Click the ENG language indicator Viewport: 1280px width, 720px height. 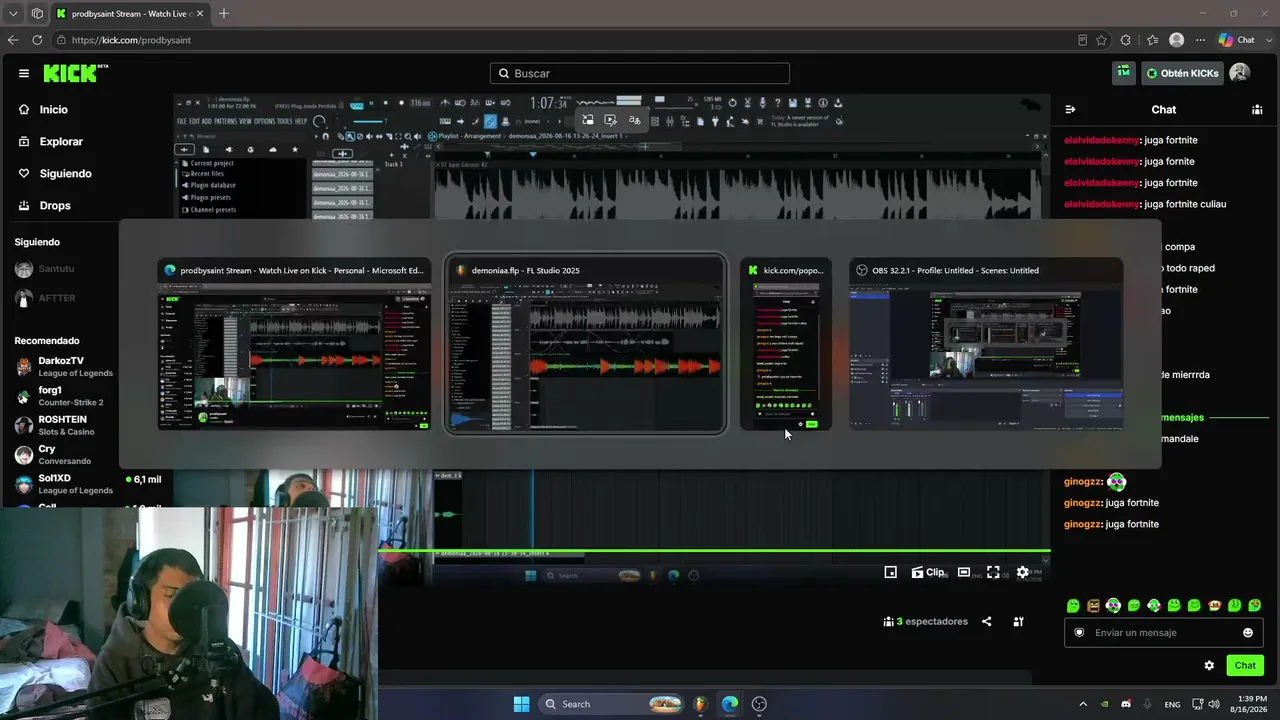coord(1173,704)
